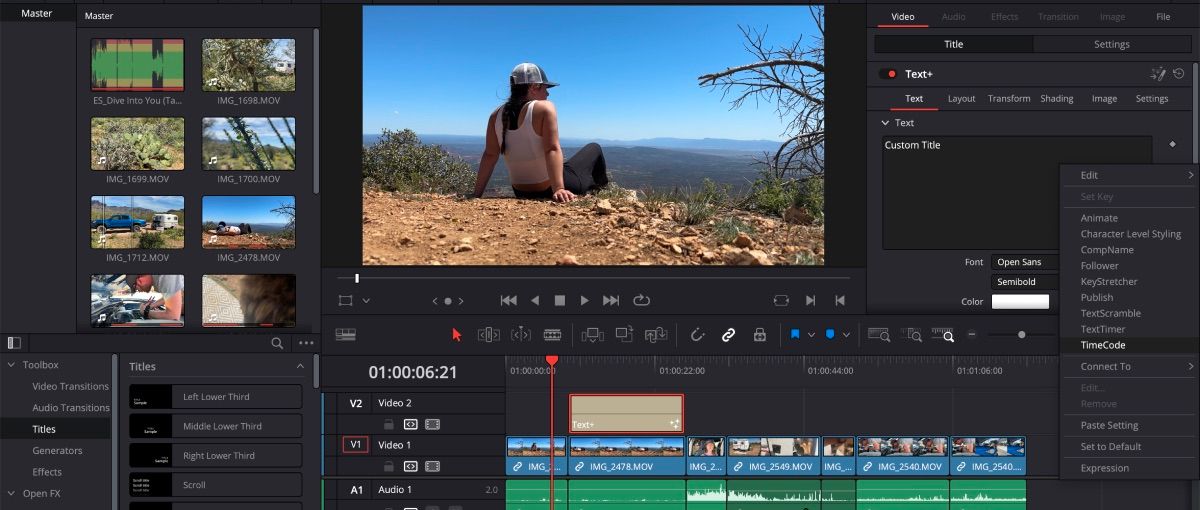Adjust the timeline zoom slider handle
Screen dimensions: 1200x510
pyautogui.click(x=1021, y=335)
